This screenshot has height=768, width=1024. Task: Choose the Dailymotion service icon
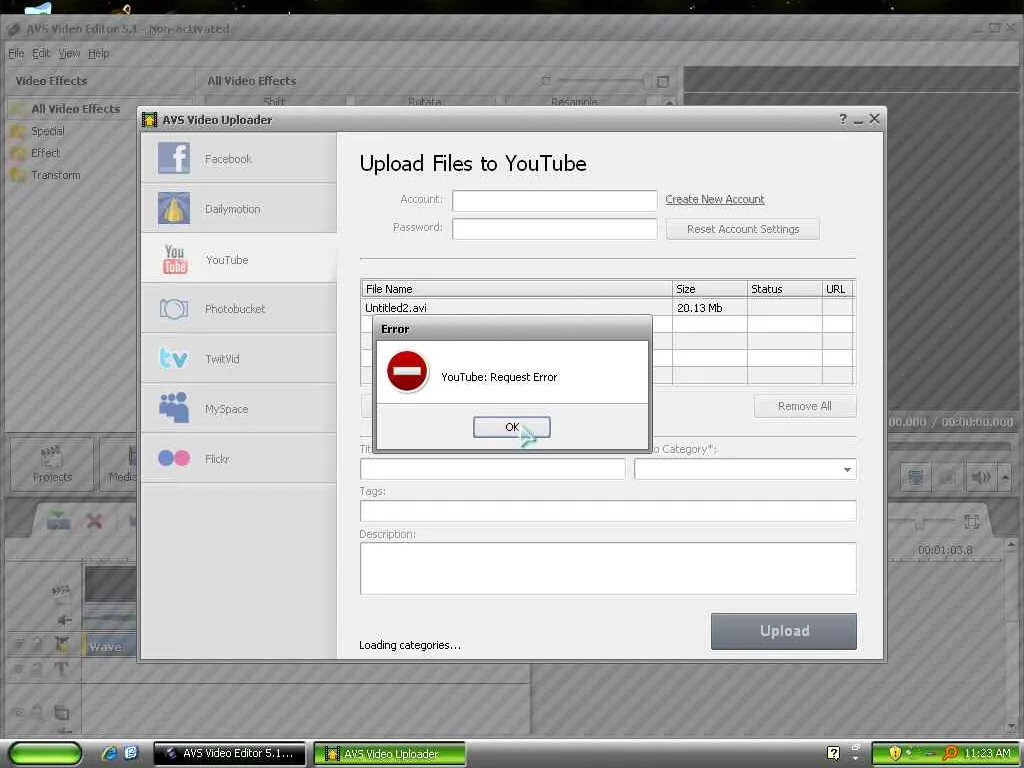pyautogui.click(x=174, y=208)
